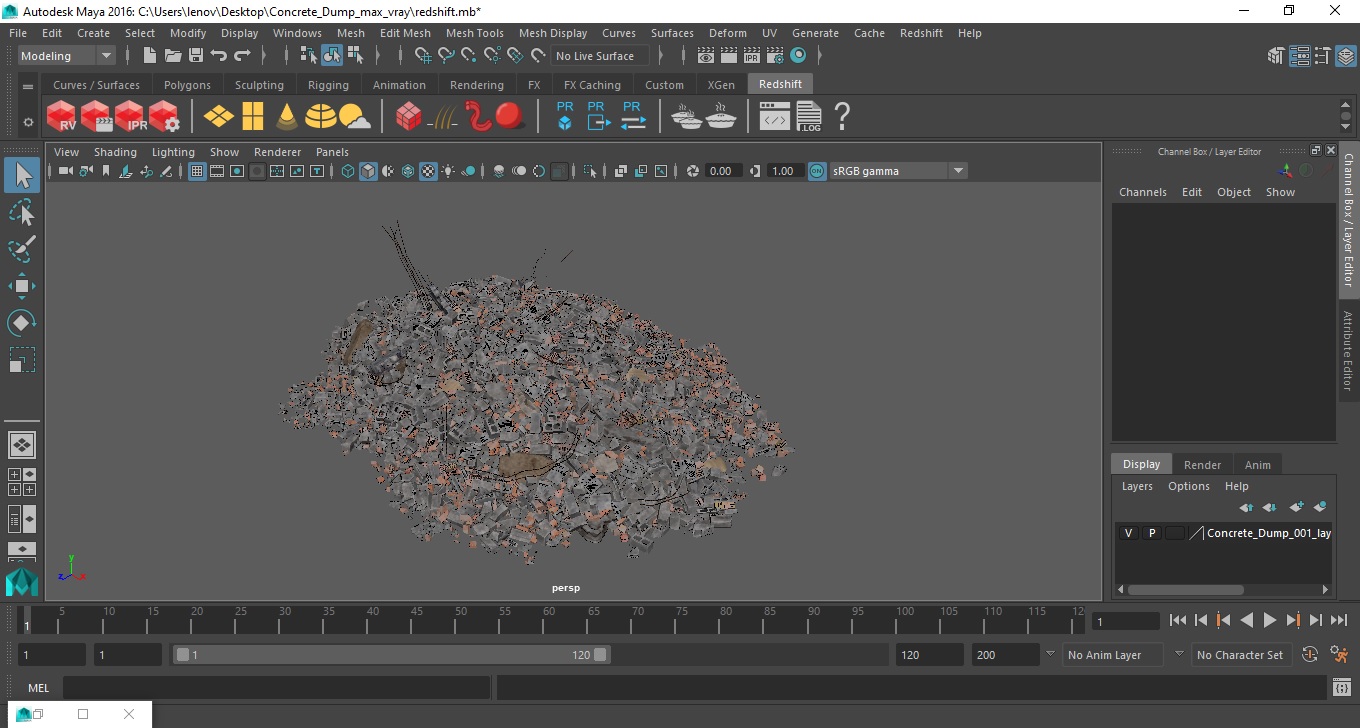Click the MEL command input line
Screen dimensions: 1360x728
tap(276, 687)
